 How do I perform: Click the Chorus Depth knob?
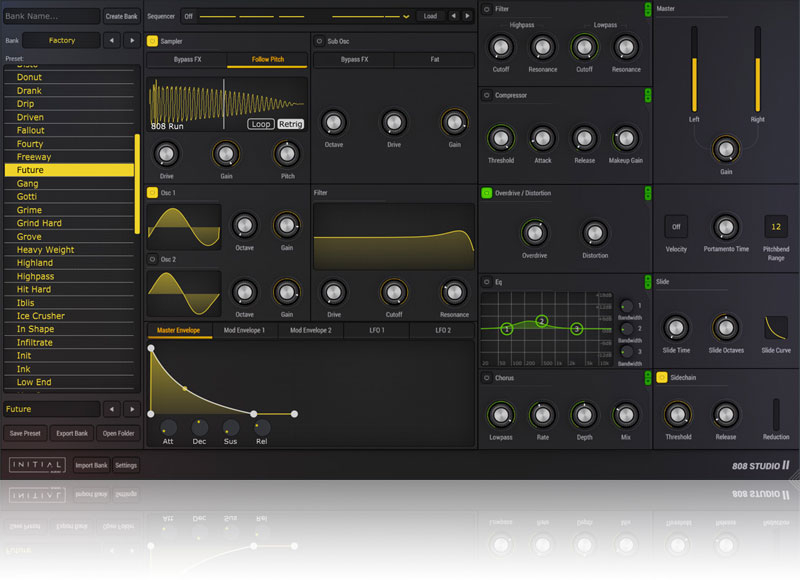584,414
